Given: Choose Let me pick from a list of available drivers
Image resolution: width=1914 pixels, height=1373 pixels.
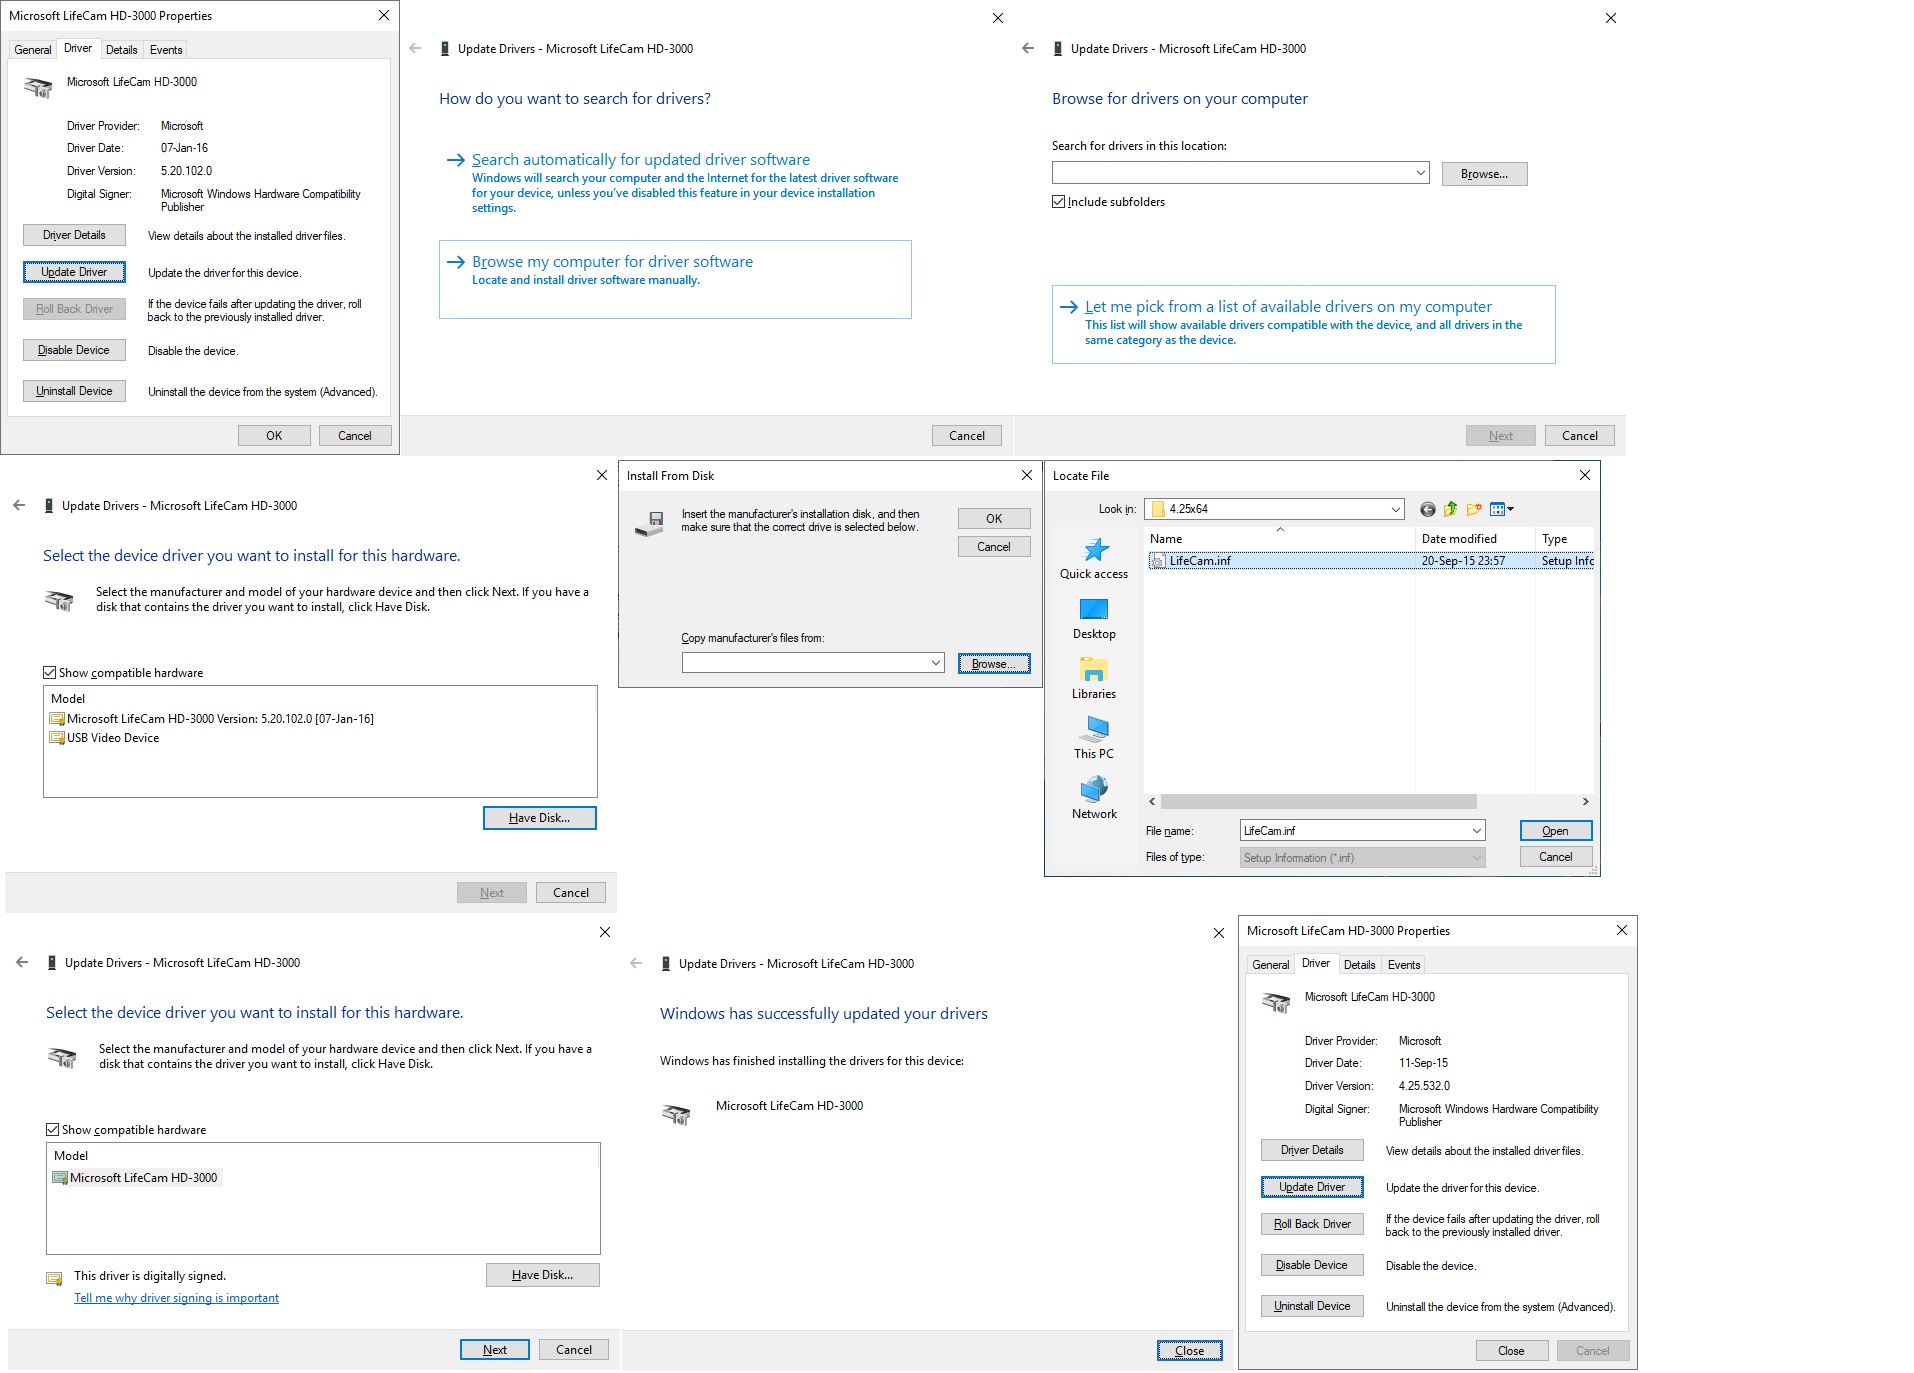Looking at the screenshot, I should (x=1303, y=324).
